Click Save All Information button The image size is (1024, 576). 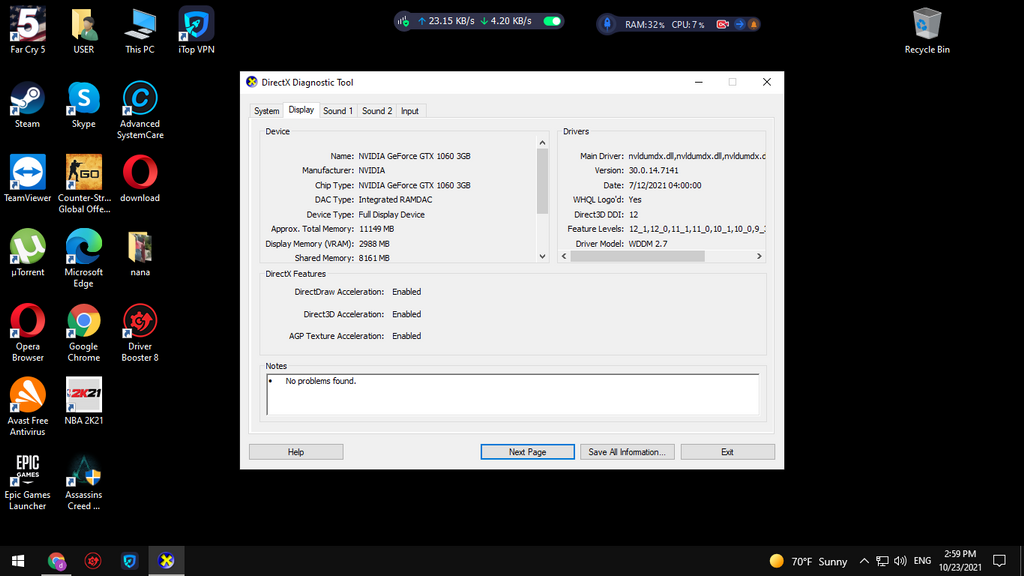point(627,452)
